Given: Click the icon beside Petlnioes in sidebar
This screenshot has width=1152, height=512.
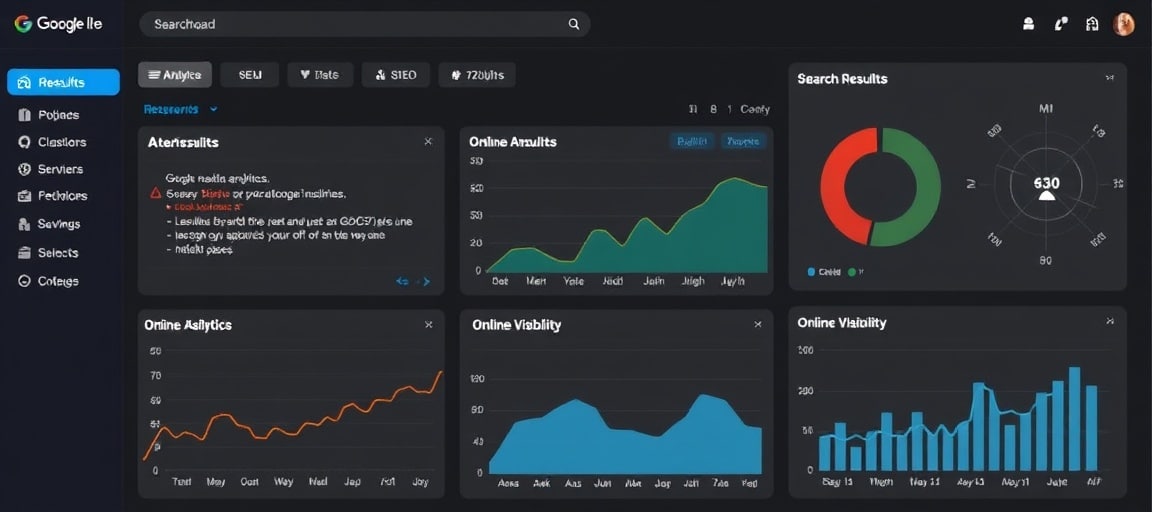Looking at the screenshot, I should coord(24,196).
